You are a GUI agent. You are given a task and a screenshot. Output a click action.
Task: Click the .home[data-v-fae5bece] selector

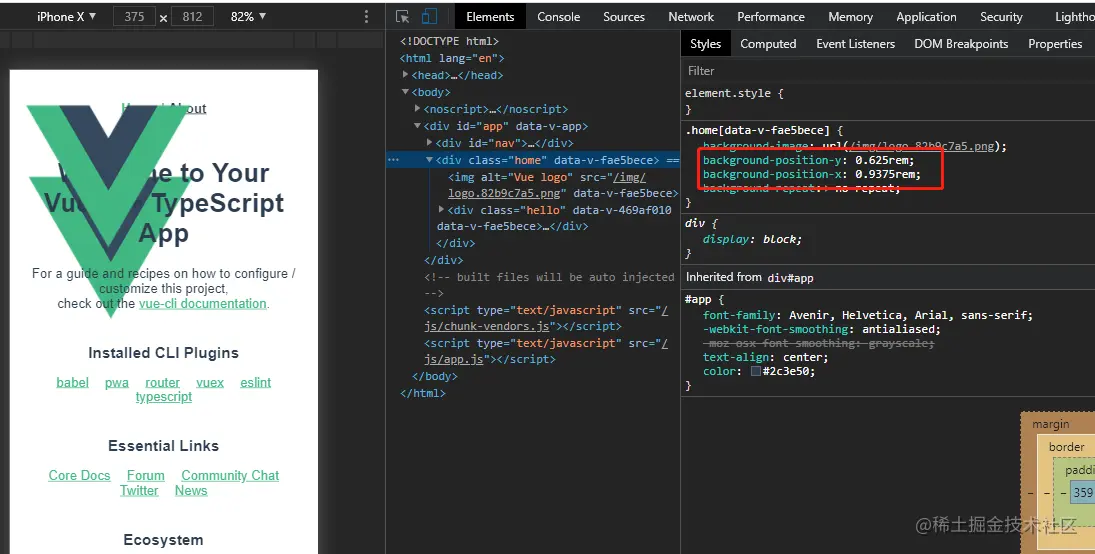[757, 130]
